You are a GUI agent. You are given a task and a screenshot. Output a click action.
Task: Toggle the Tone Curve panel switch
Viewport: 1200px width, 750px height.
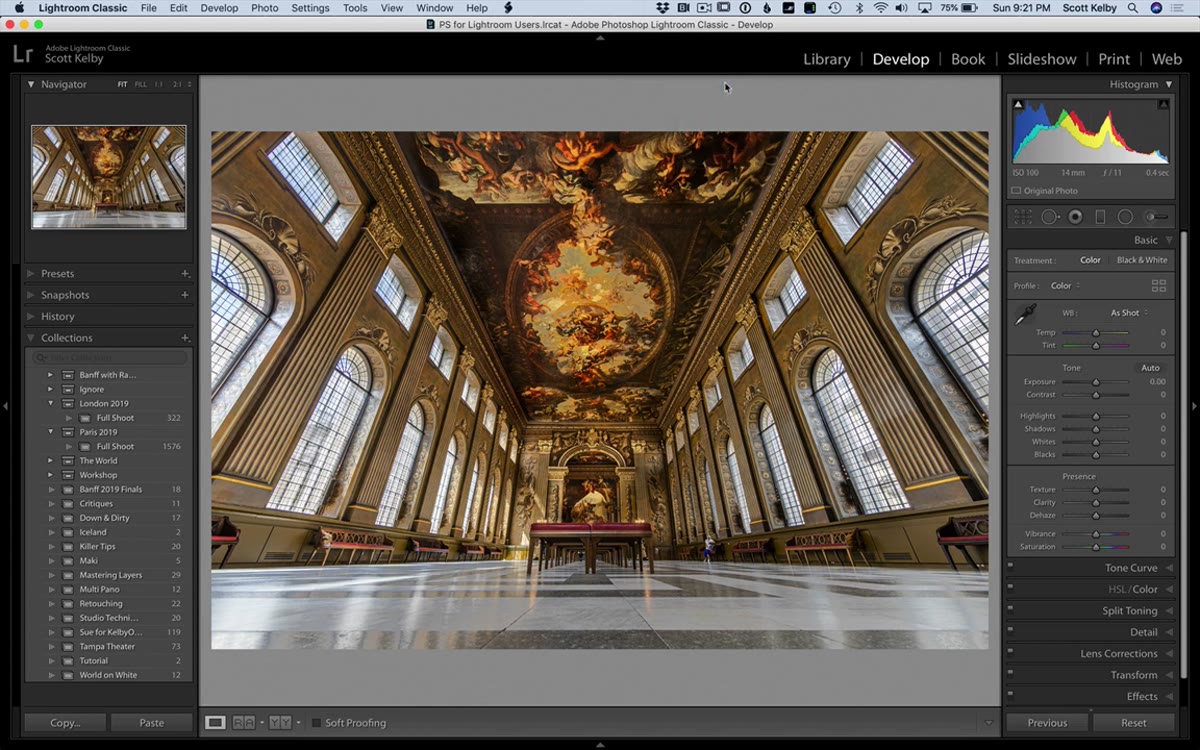click(1011, 567)
